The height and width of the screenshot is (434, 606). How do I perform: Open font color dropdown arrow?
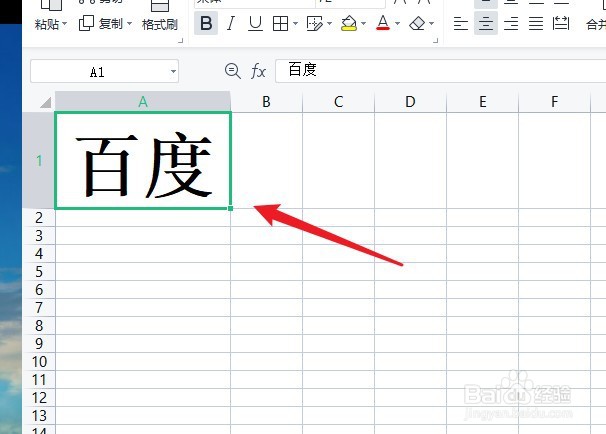click(397, 24)
